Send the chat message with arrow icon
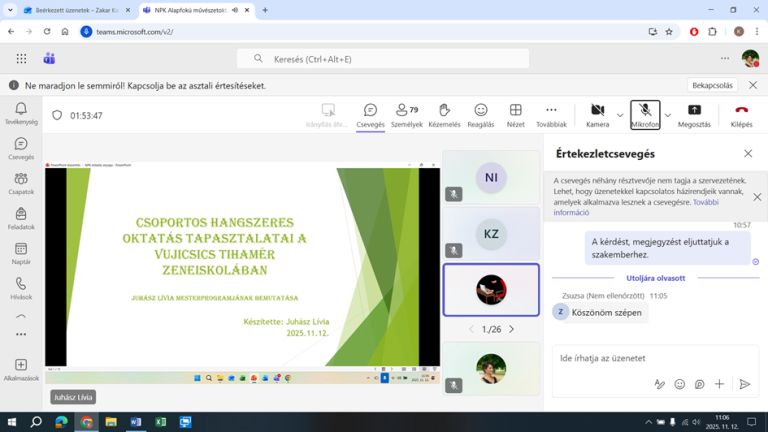 744,384
